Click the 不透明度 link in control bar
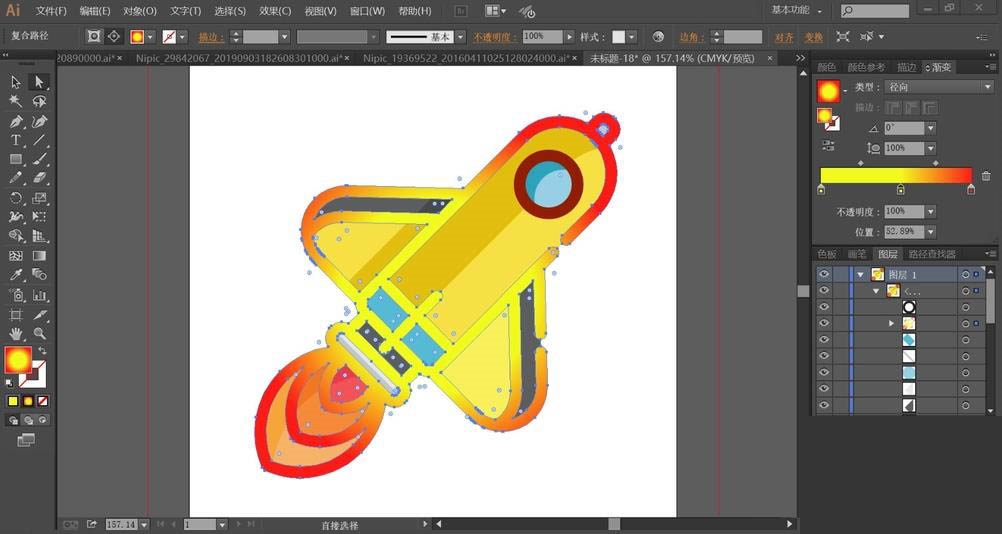Image resolution: width=1002 pixels, height=534 pixels. click(x=495, y=37)
